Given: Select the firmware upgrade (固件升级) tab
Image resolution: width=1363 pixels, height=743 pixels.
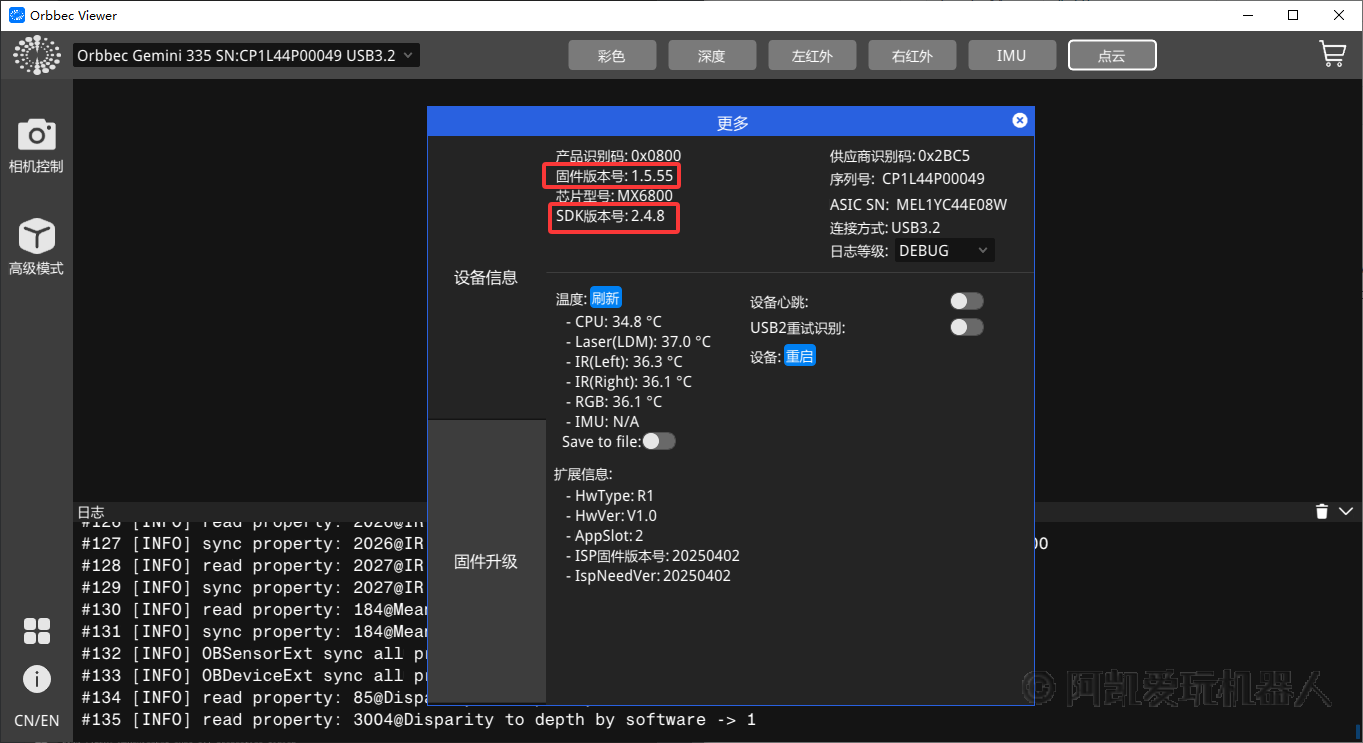Looking at the screenshot, I should tap(487, 561).
